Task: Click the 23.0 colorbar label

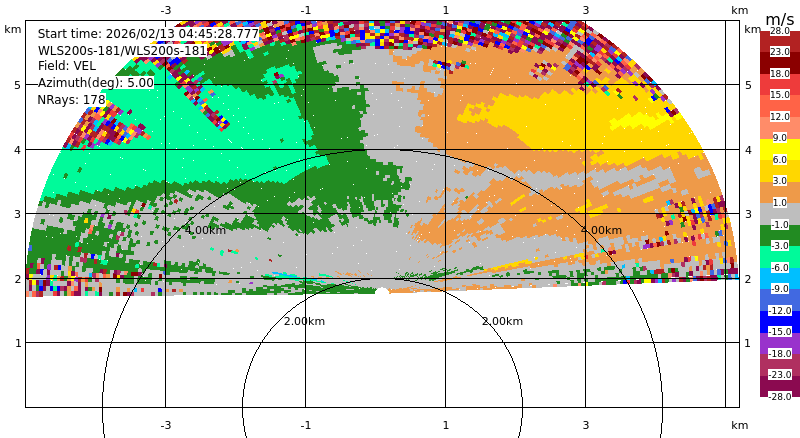Action: tap(780, 52)
